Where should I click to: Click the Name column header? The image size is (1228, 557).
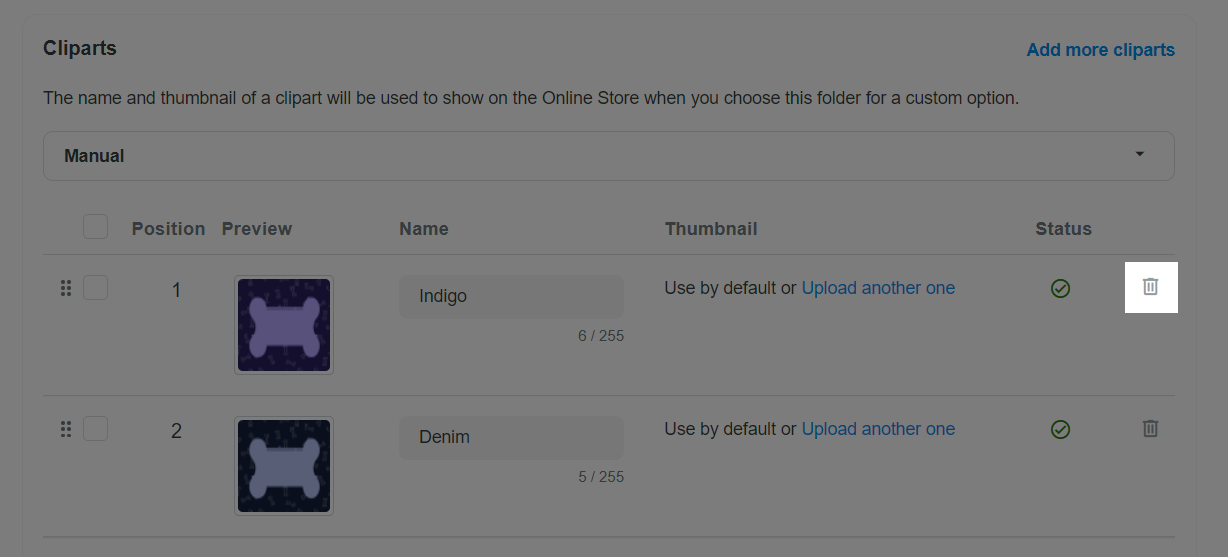point(424,229)
